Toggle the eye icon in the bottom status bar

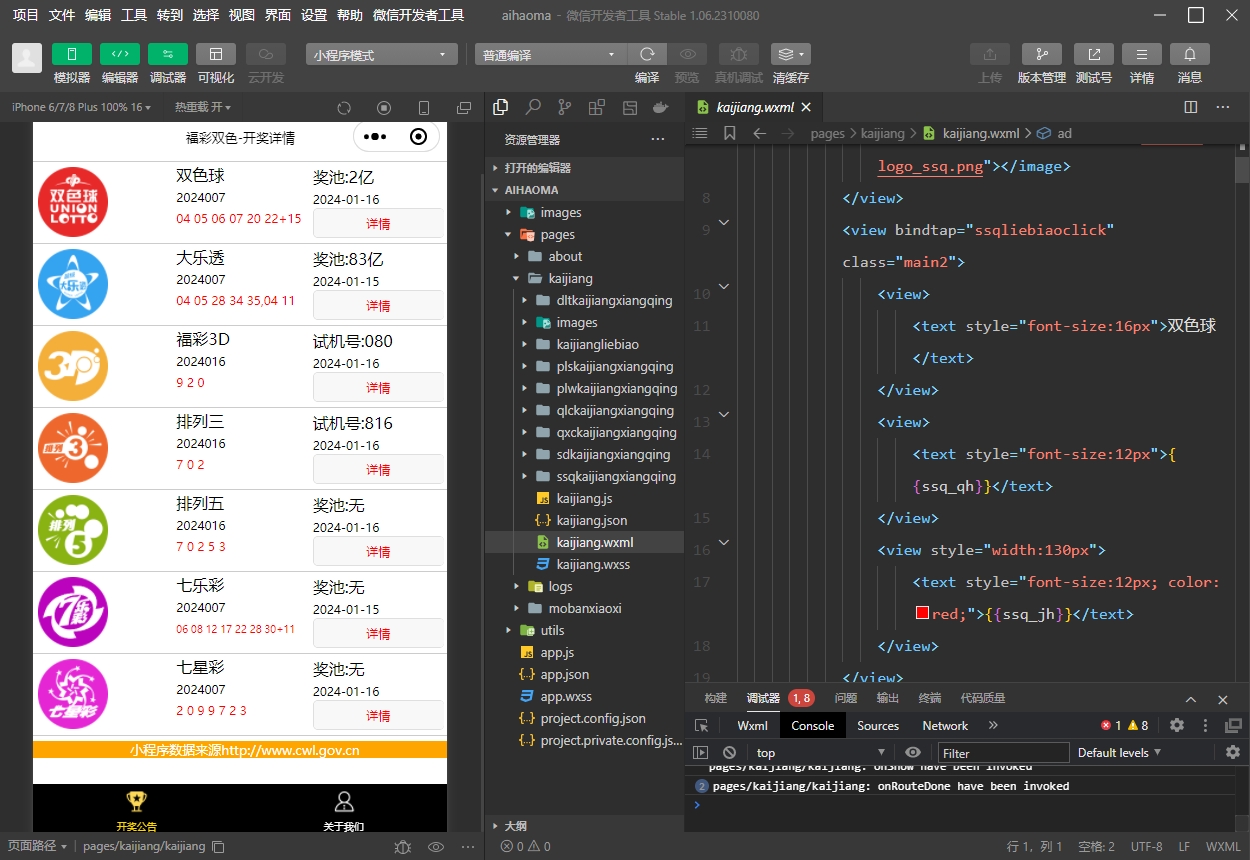pyautogui.click(x=436, y=847)
